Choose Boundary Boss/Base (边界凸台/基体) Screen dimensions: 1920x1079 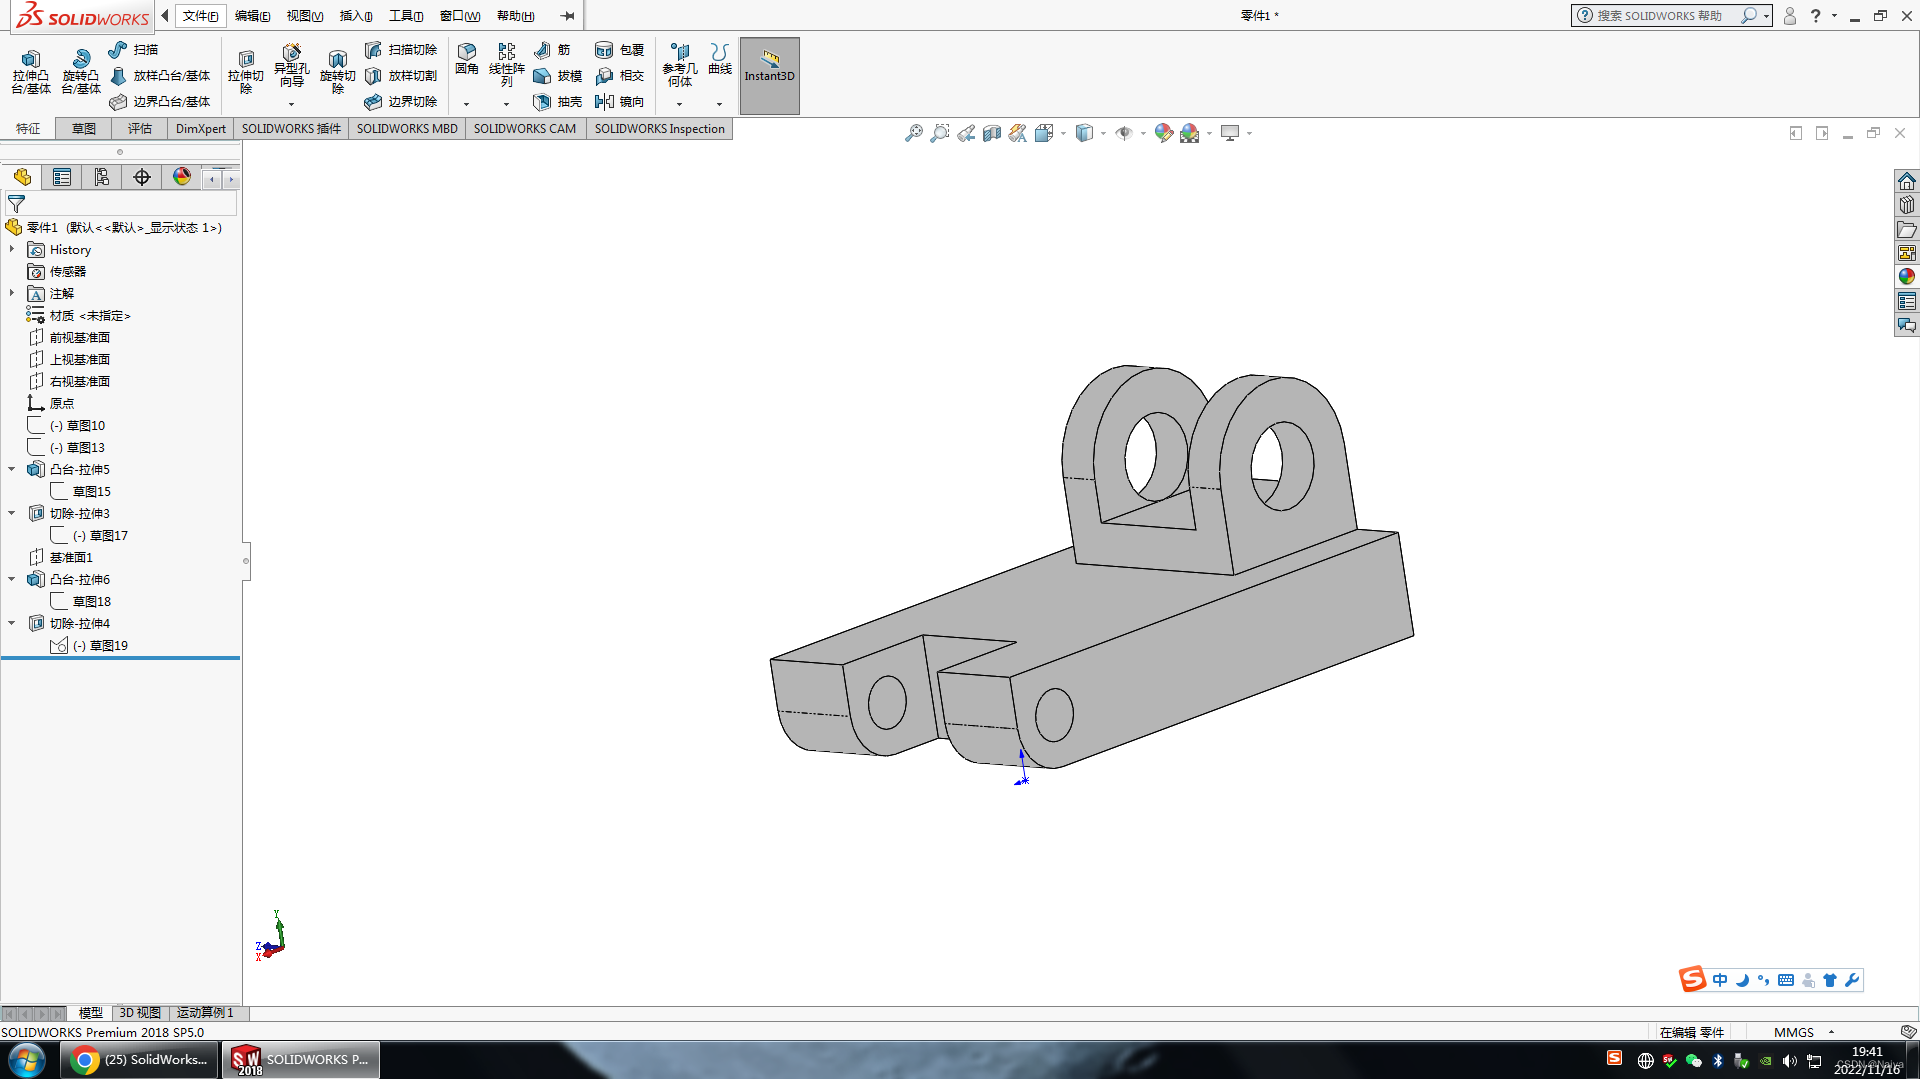(160, 101)
